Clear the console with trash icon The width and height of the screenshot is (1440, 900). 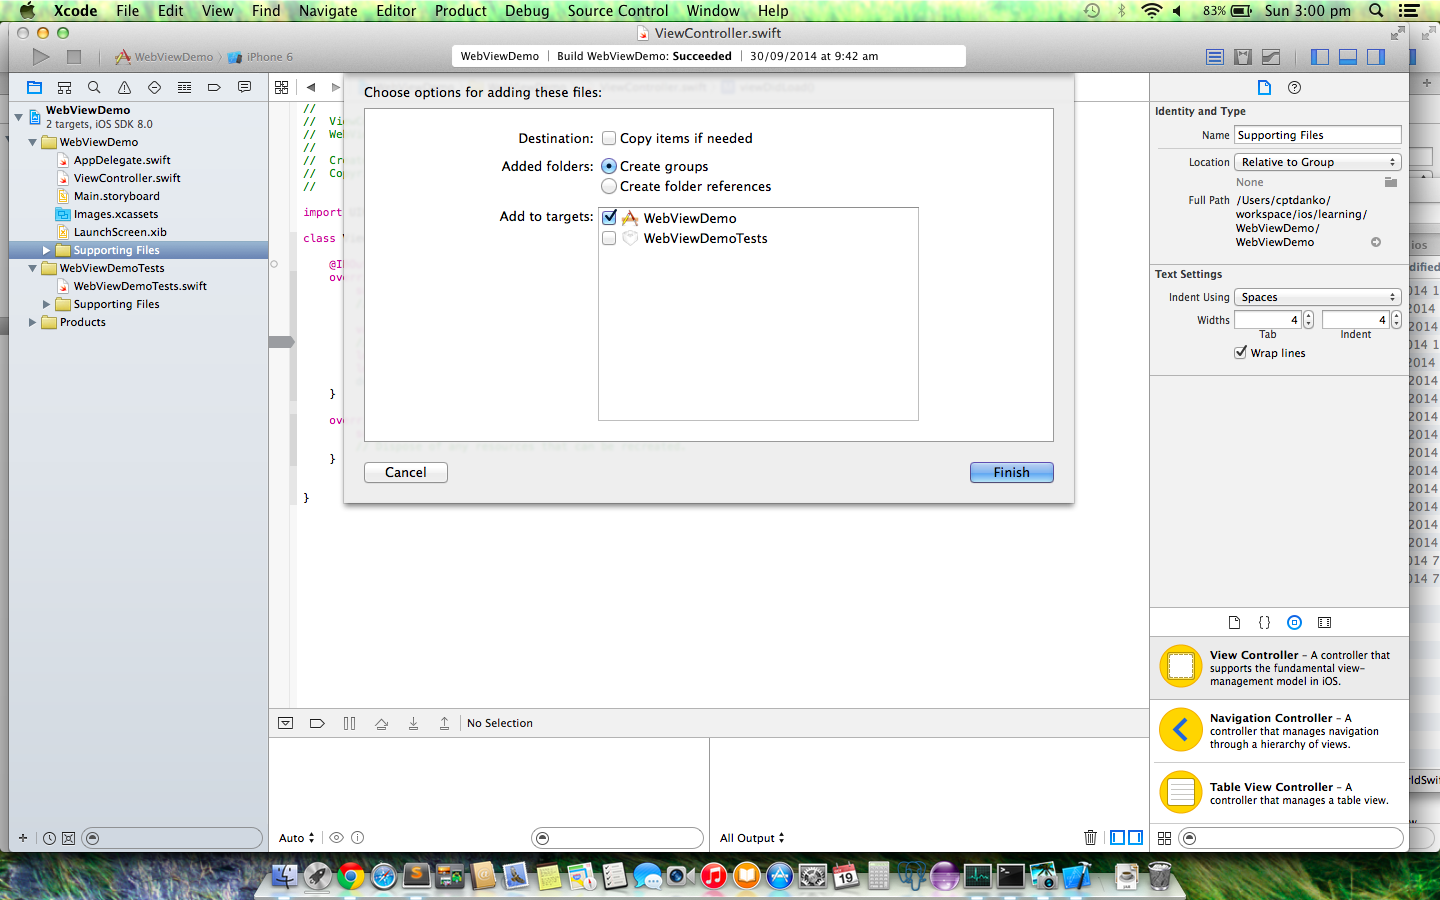1090,837
